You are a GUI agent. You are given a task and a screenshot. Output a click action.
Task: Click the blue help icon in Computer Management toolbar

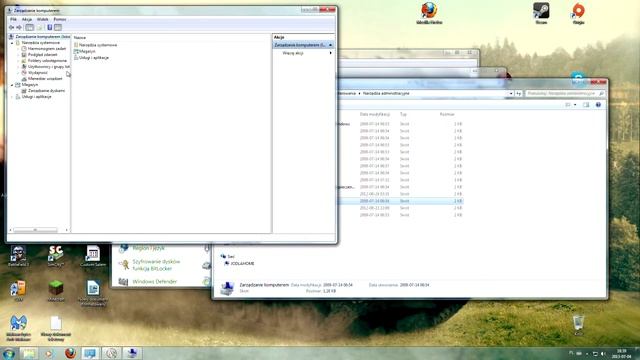coord(50,27)
